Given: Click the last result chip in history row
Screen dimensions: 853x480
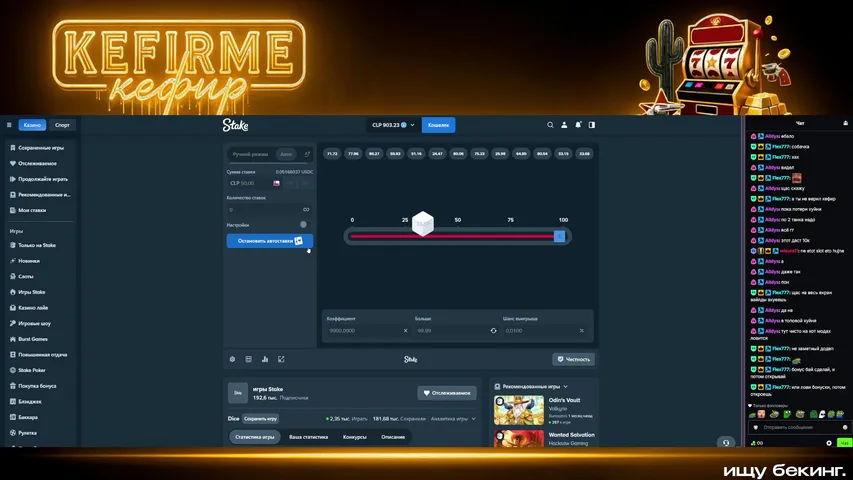Looking at the screenshot, I should 584,154.
